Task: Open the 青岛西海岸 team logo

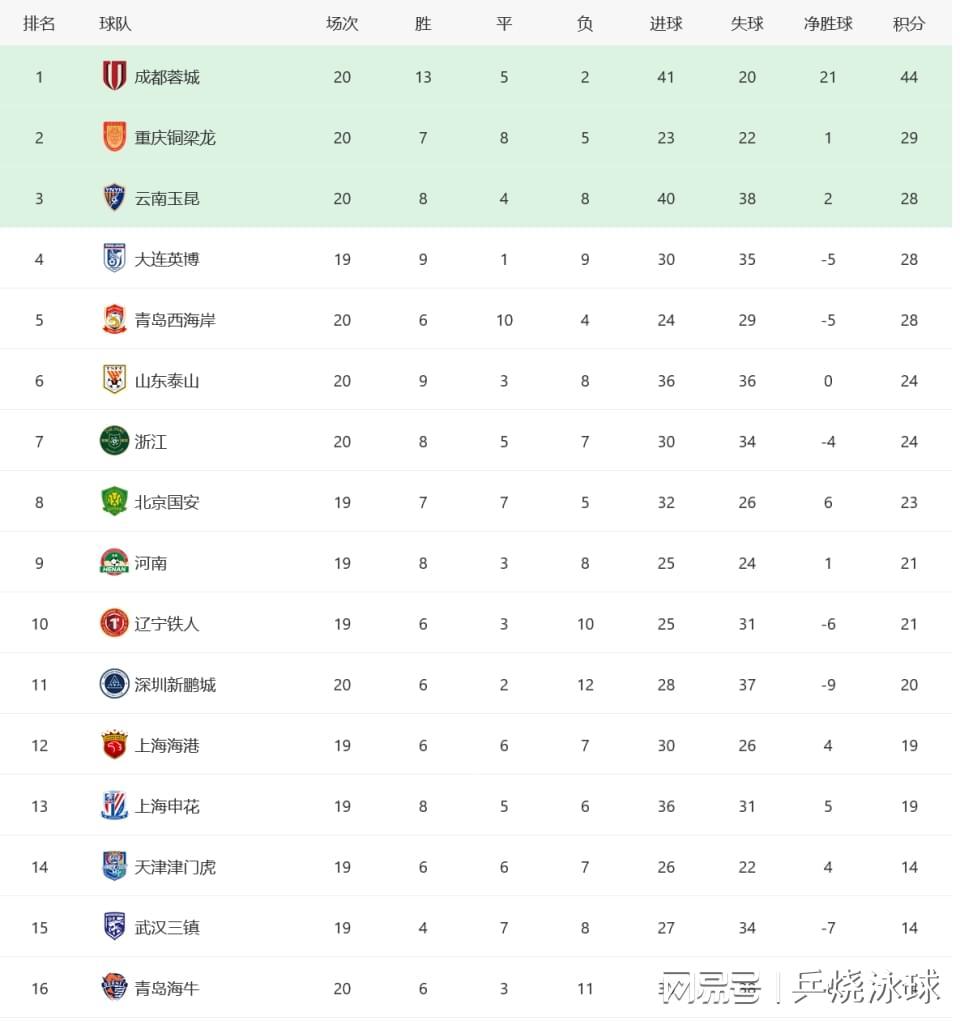Action: point(115,320)
